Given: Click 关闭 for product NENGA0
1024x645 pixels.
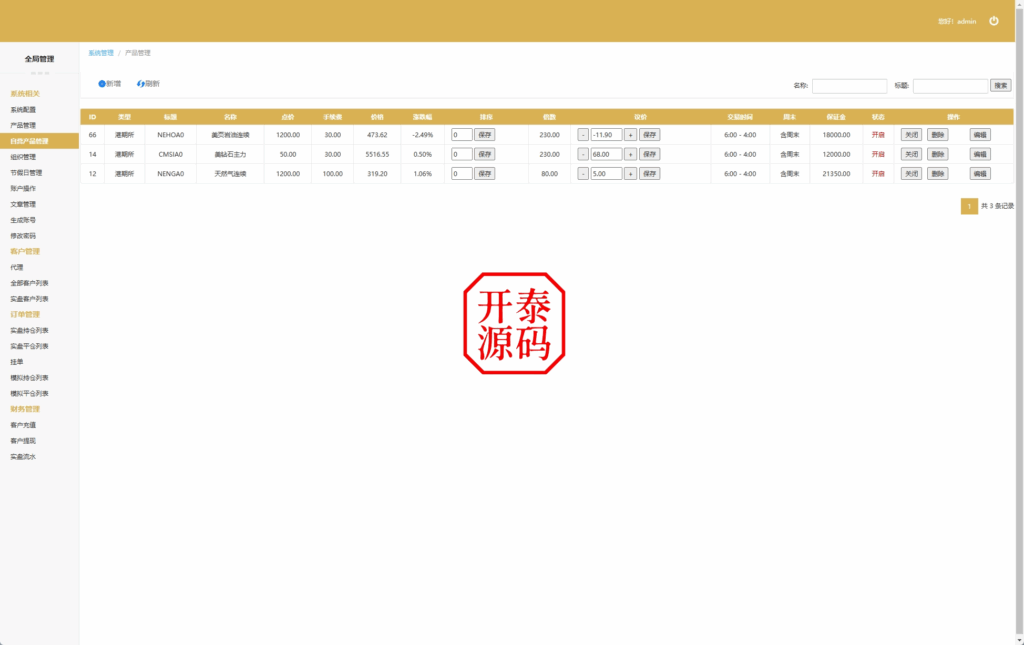Looking at the screenshot, I should 911,174.
